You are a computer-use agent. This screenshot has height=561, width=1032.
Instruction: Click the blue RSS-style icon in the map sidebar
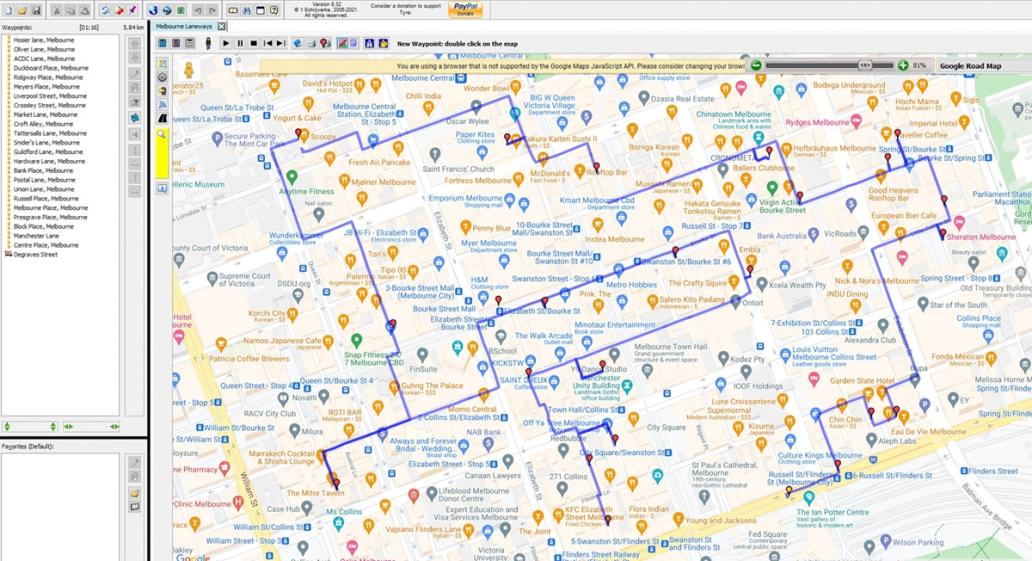[x=162, y=105]
